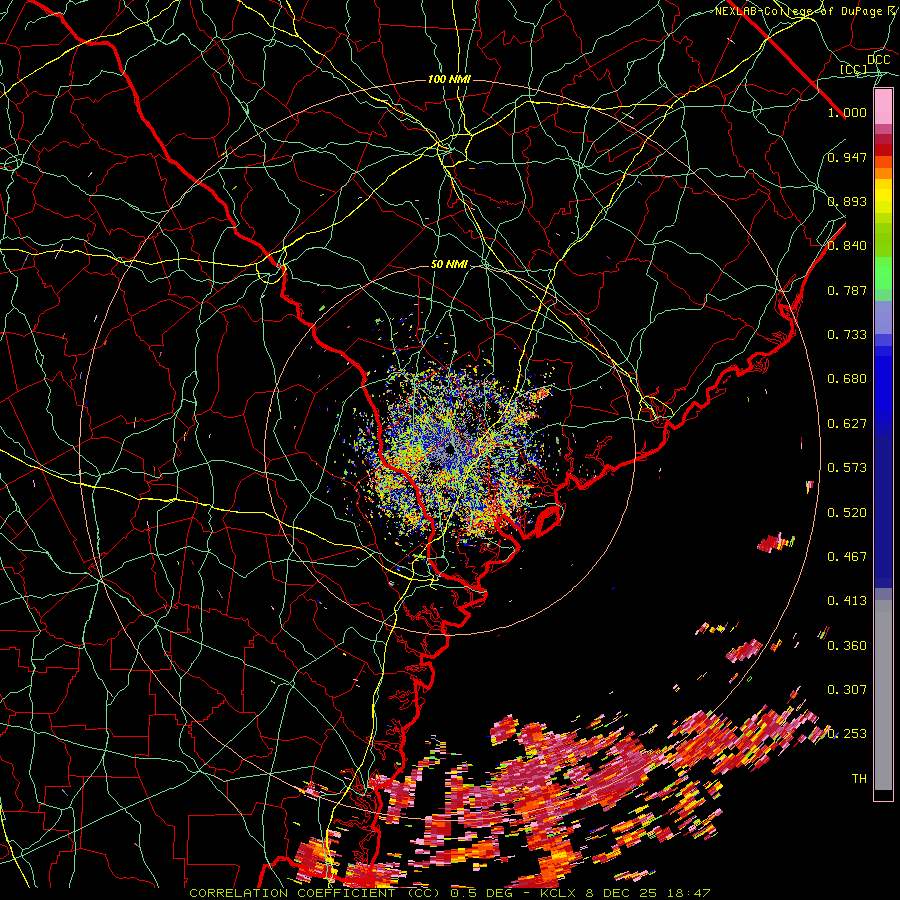Click the DCC product label
The image size is (900, 900).
click(x=878, y=60)
